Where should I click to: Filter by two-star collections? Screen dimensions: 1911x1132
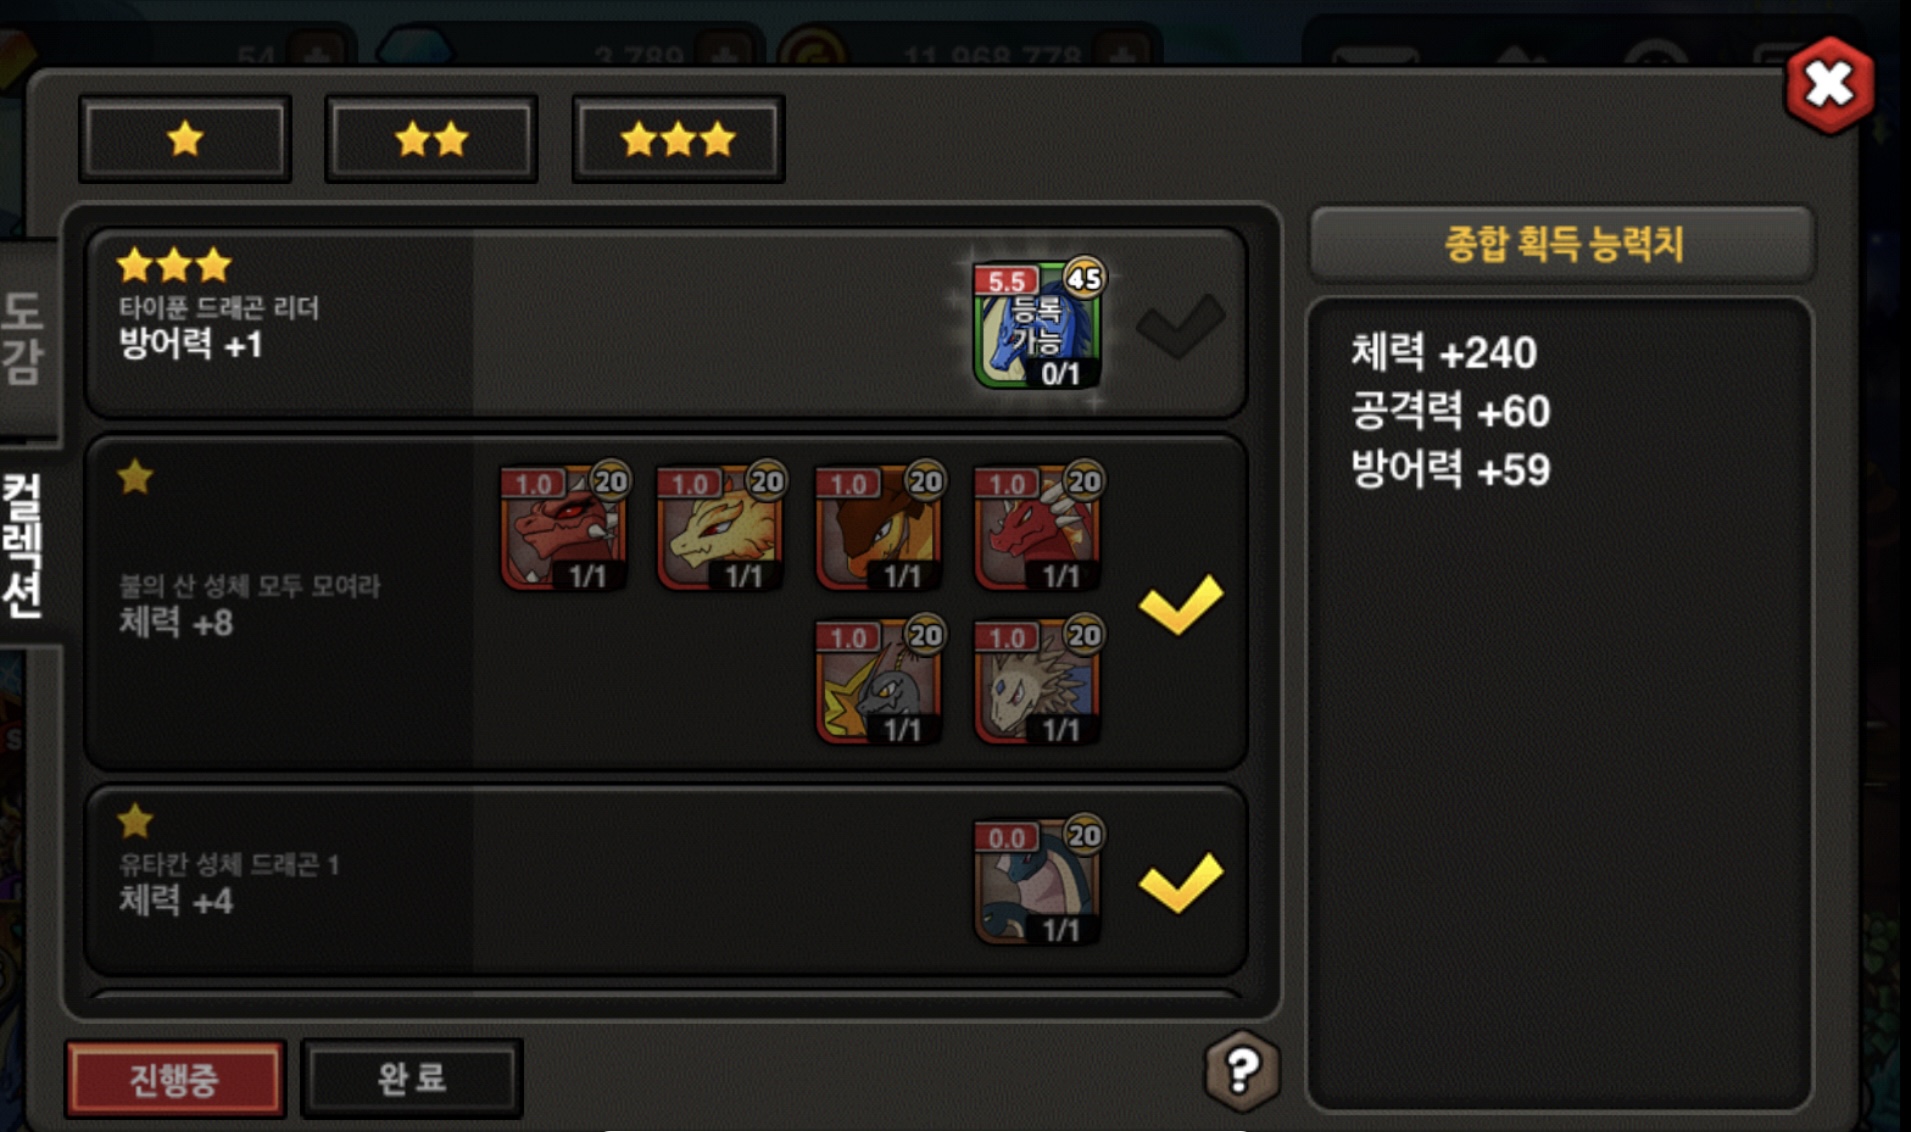point(431,139)
